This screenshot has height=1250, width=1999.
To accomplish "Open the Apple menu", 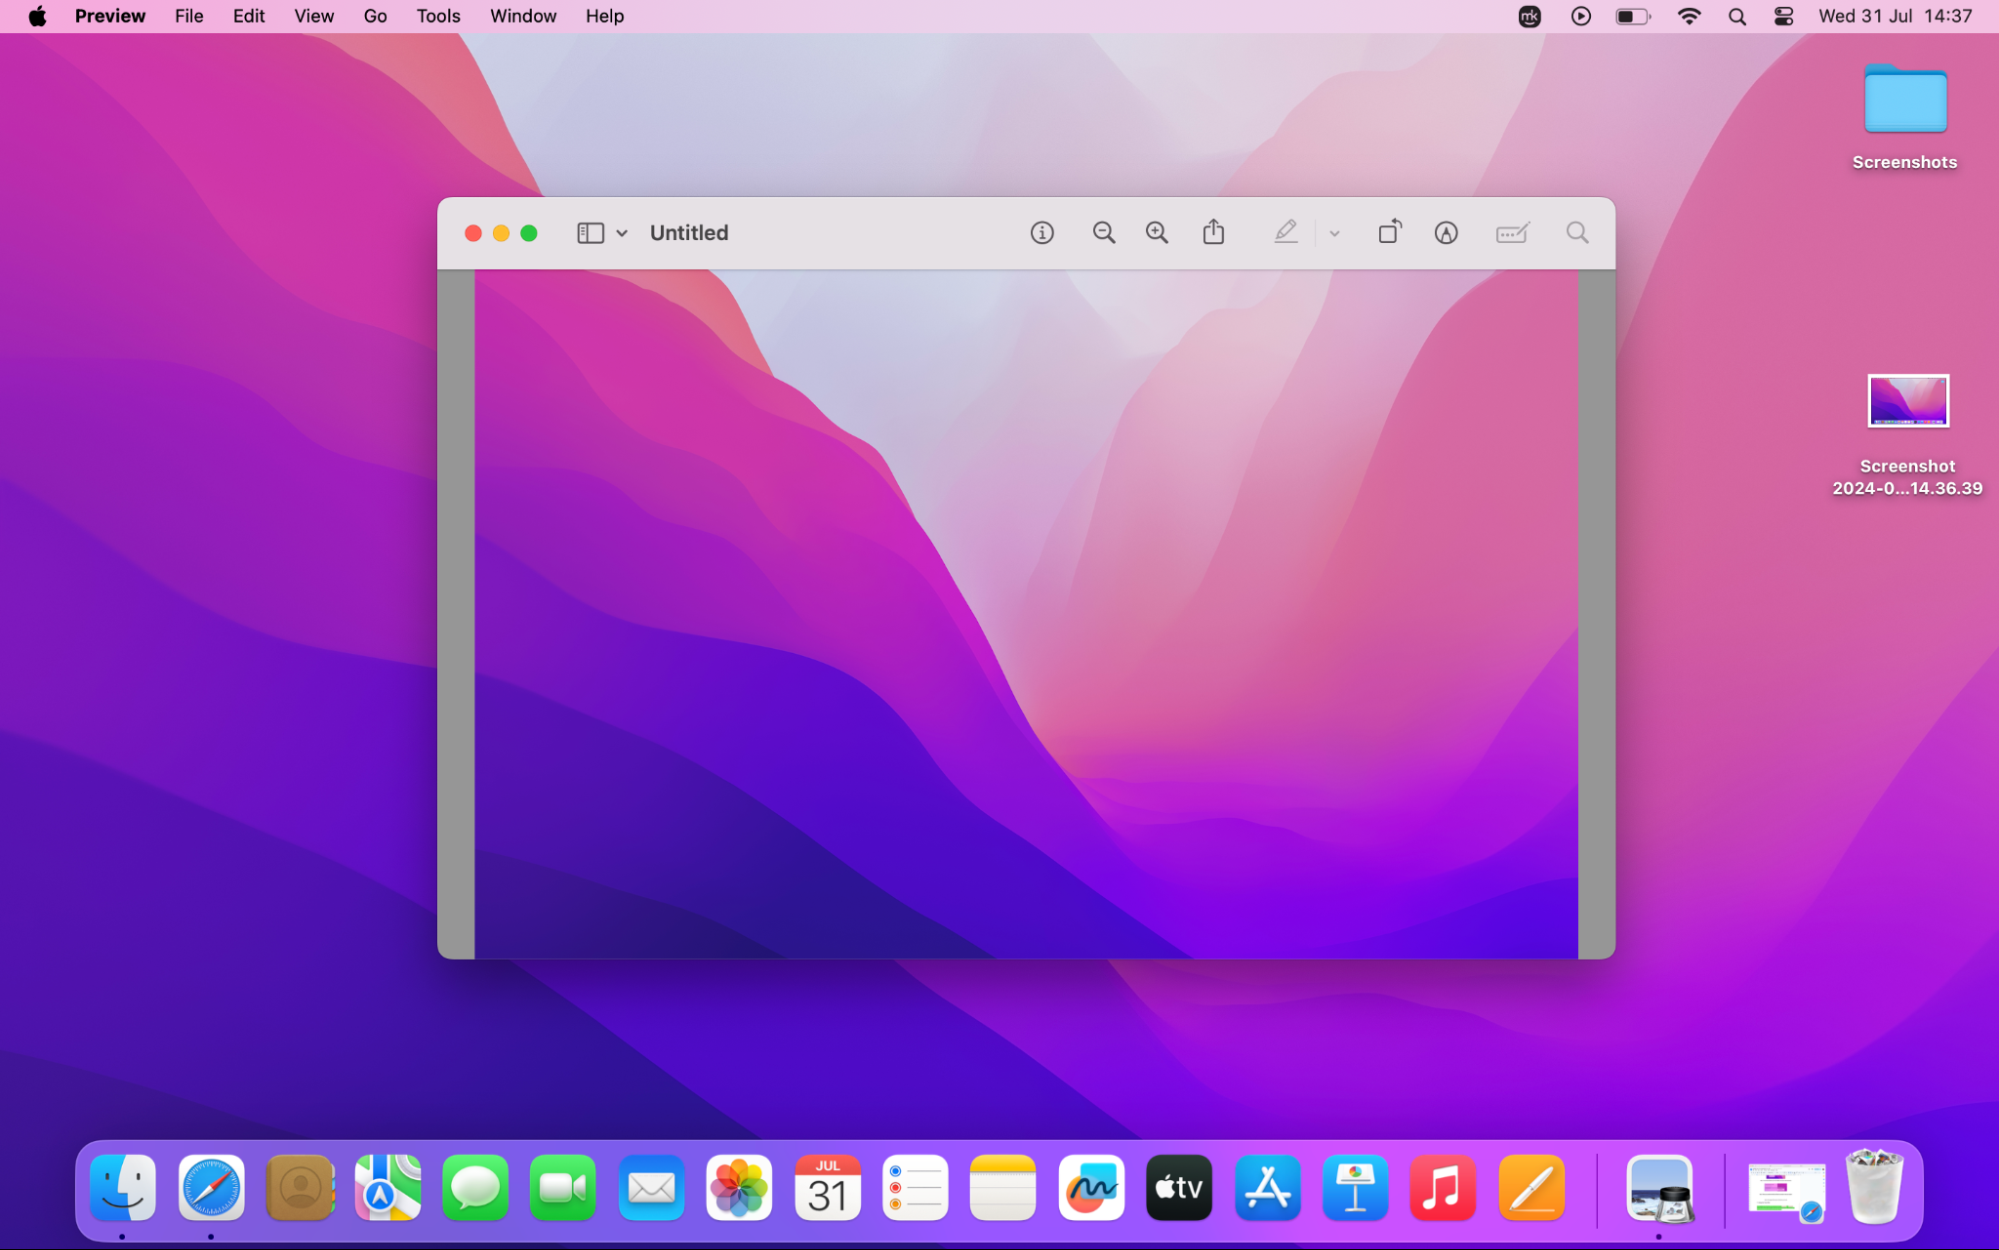I will pos(37,16).
